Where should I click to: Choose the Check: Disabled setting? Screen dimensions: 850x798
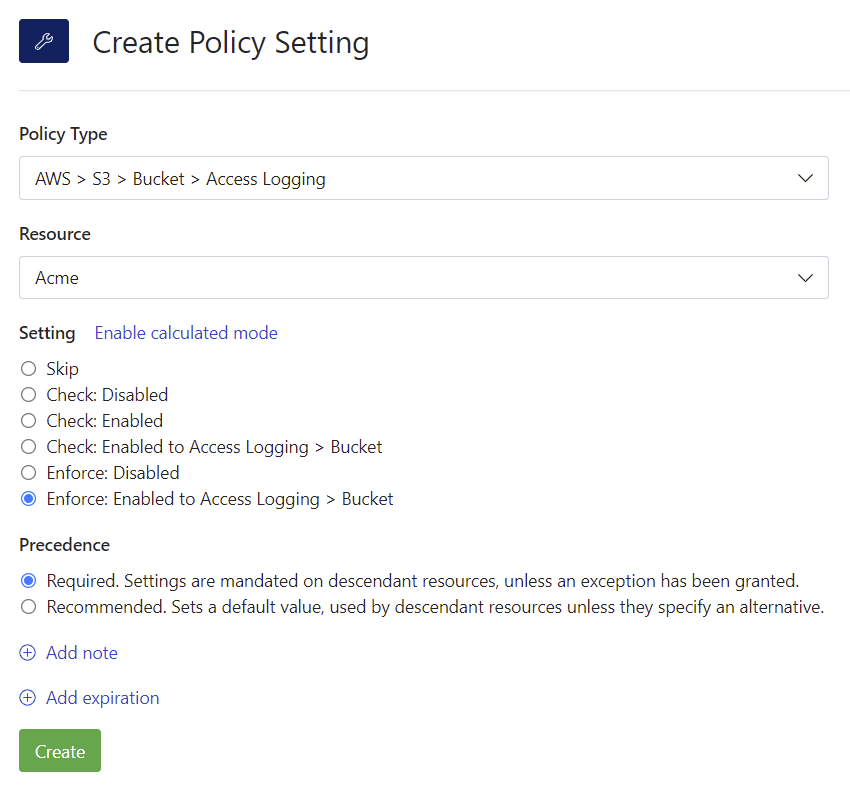coord(28,395)
